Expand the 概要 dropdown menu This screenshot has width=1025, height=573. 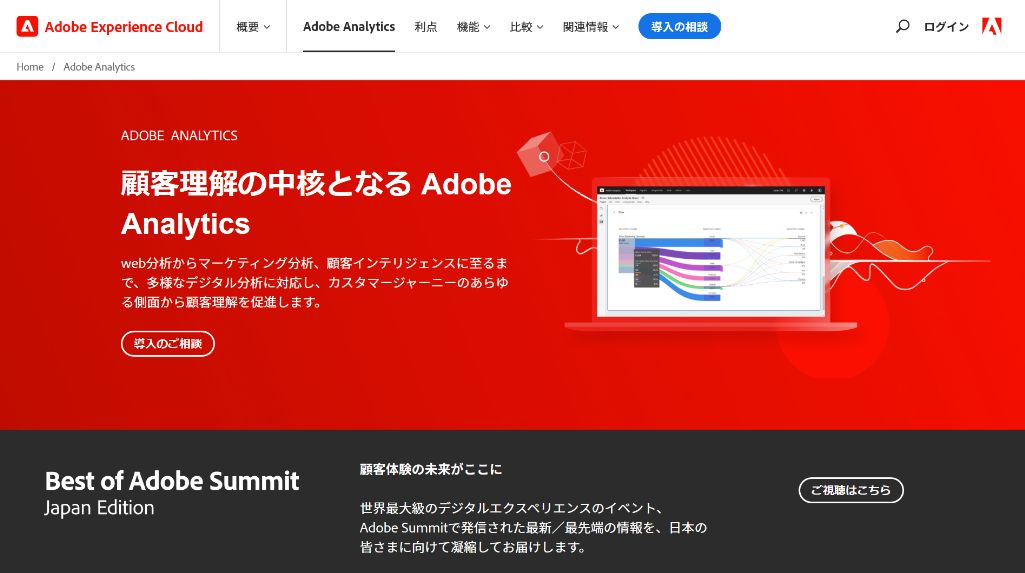(253, 27)
